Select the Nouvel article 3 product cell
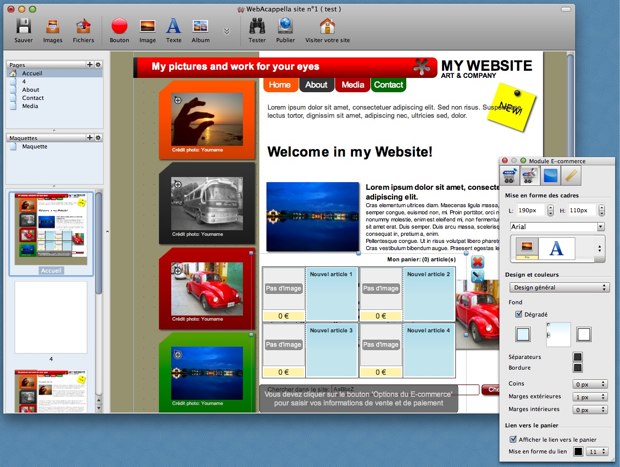 tap(331, 350)
